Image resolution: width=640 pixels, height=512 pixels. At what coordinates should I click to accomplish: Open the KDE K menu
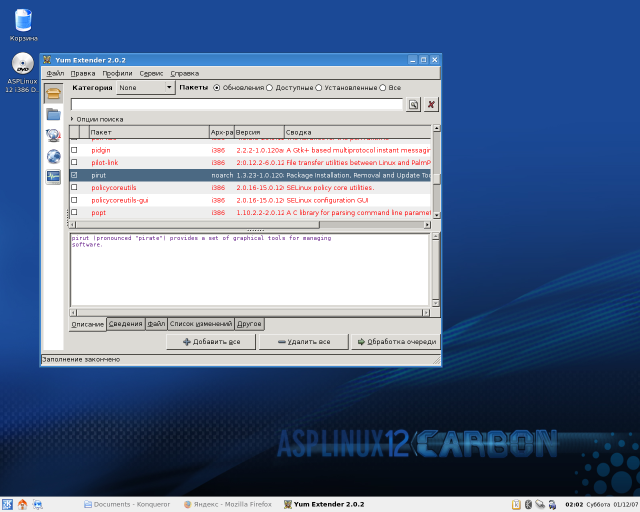(x=7, y=505)
